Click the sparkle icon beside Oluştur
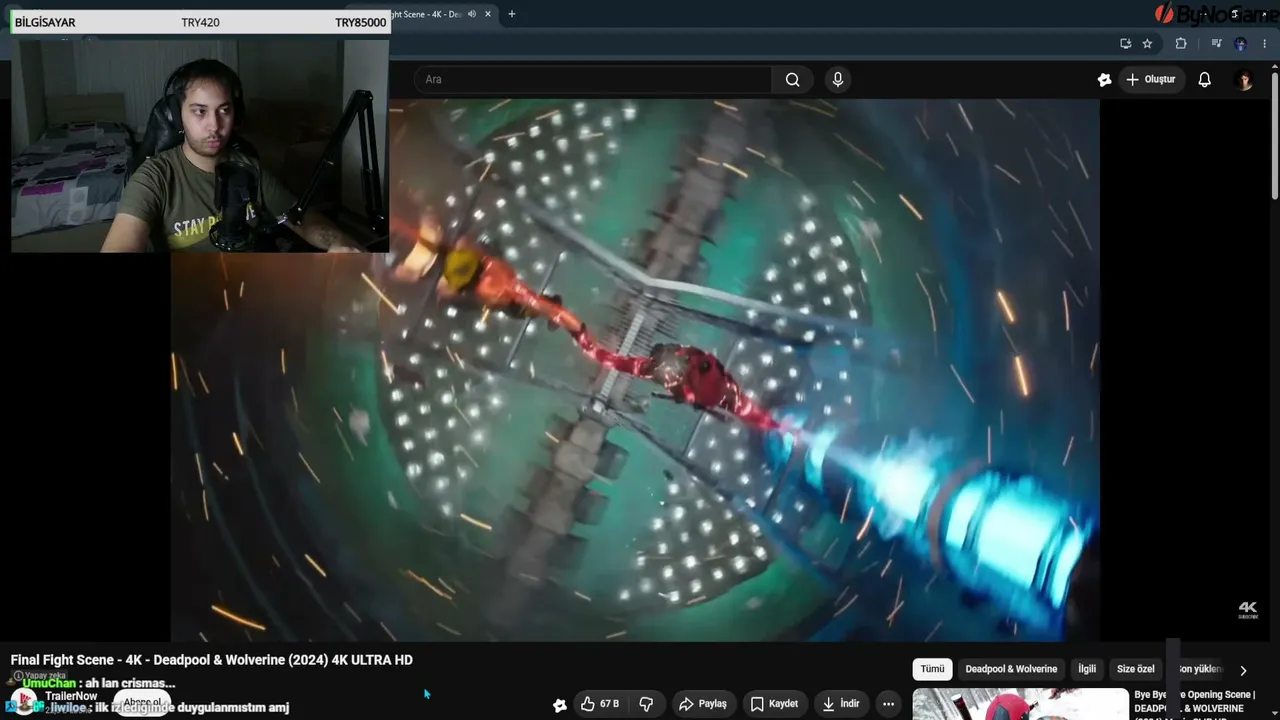This screenshot has width=1280, height=720. click(1105, 80)
